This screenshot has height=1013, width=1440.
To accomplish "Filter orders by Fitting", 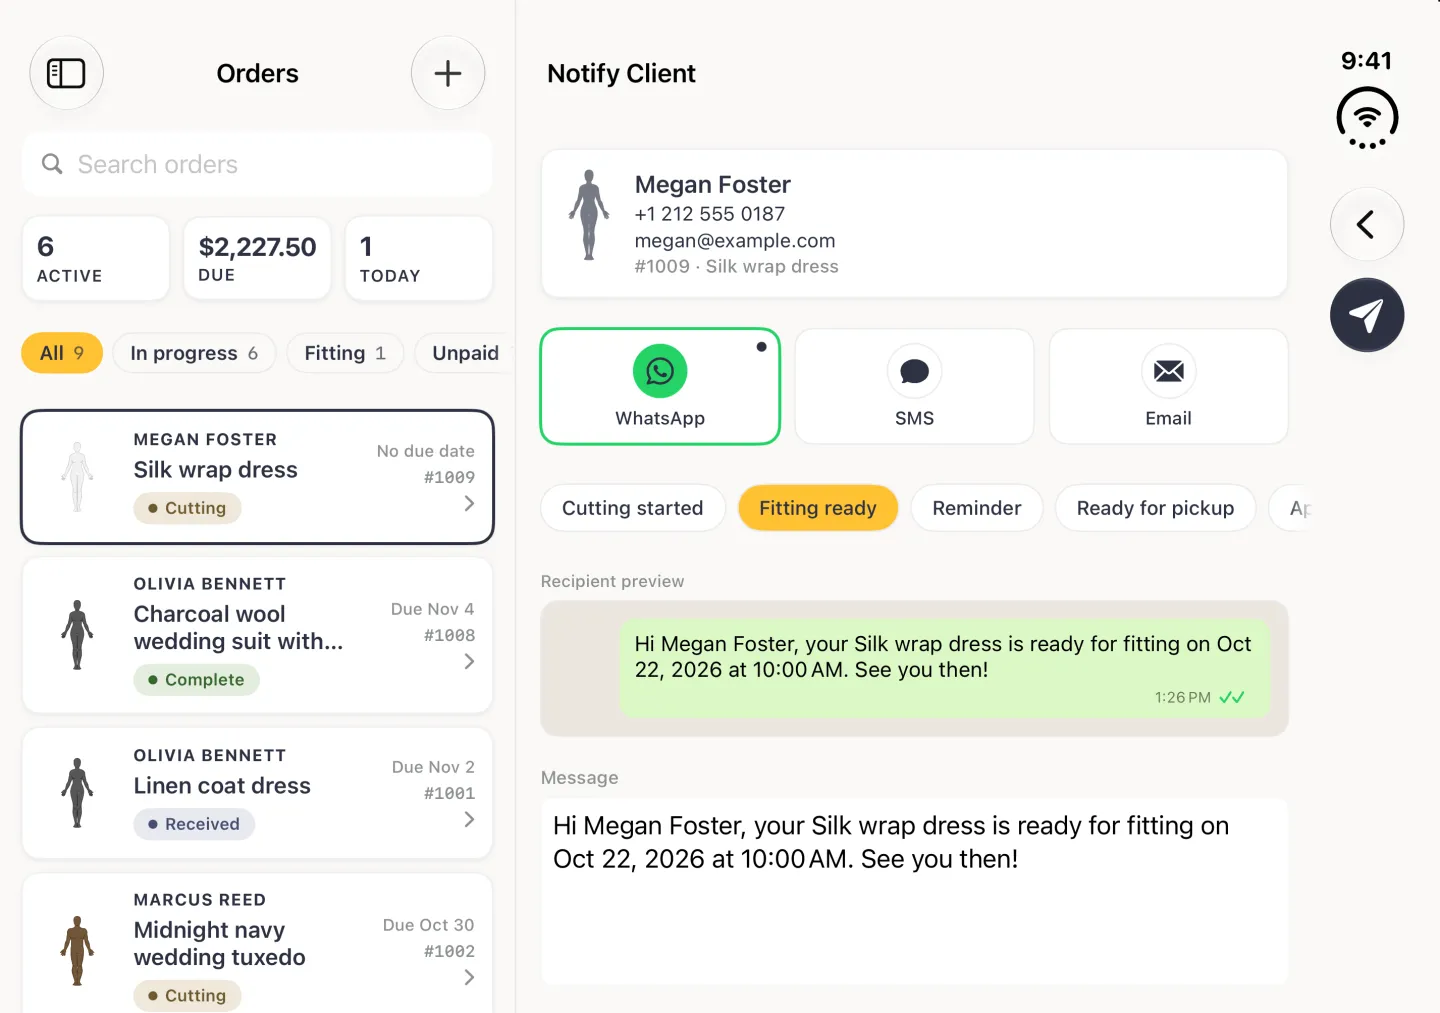I will [345, 353].
